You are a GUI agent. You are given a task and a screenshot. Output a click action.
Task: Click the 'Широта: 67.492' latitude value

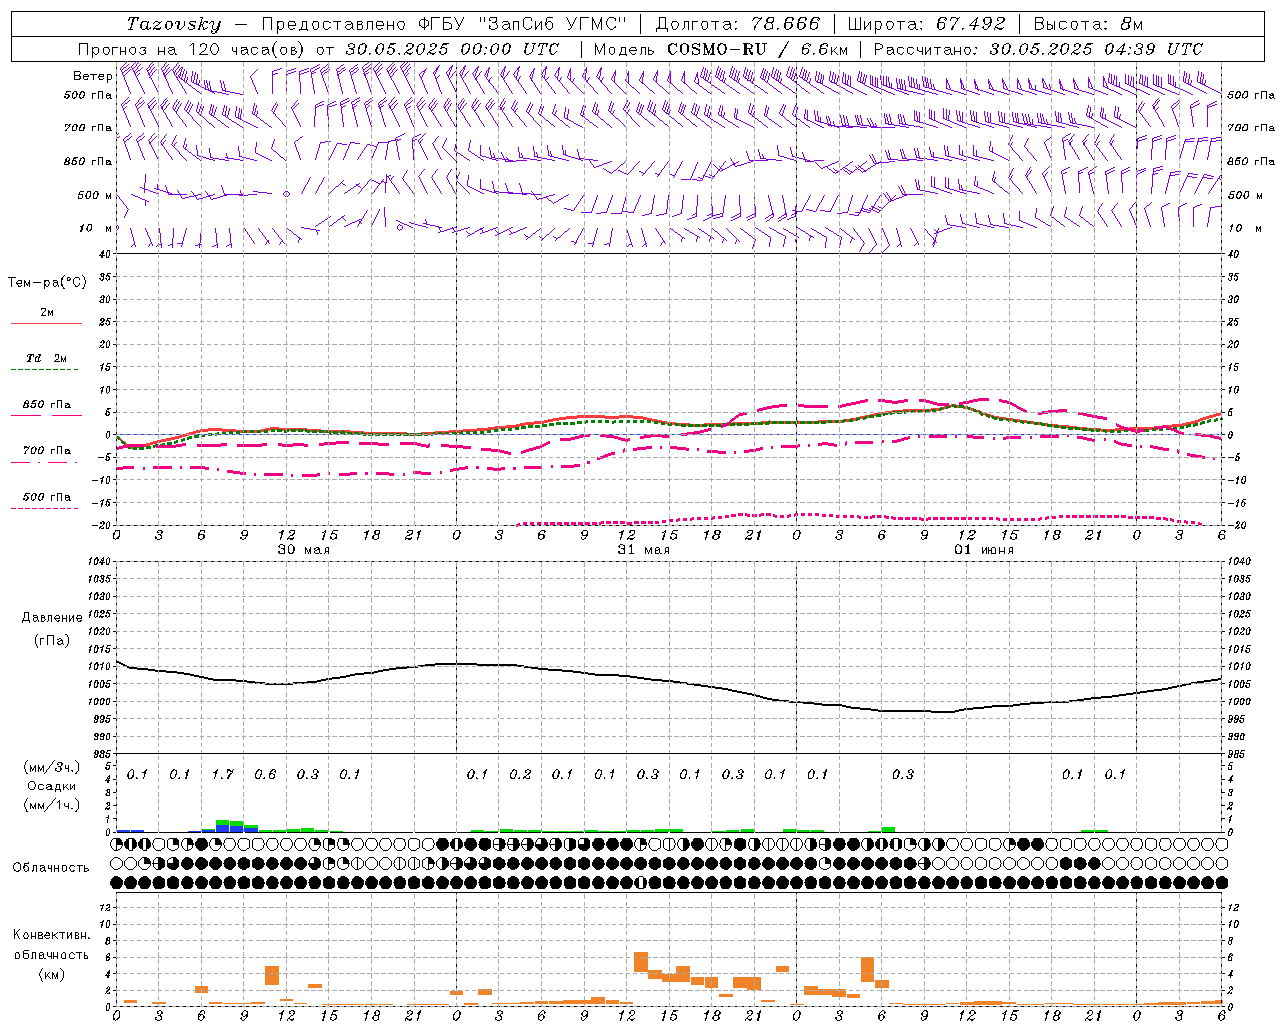(x=927, y=24)
